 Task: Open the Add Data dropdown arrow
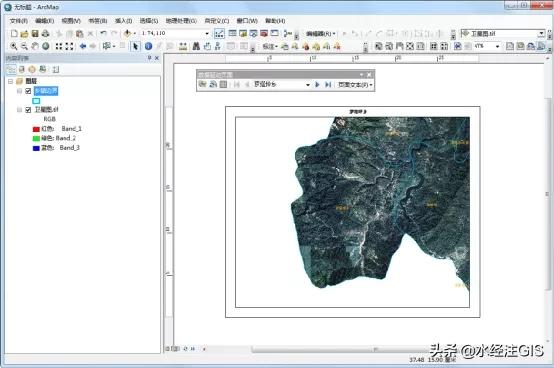134,34
